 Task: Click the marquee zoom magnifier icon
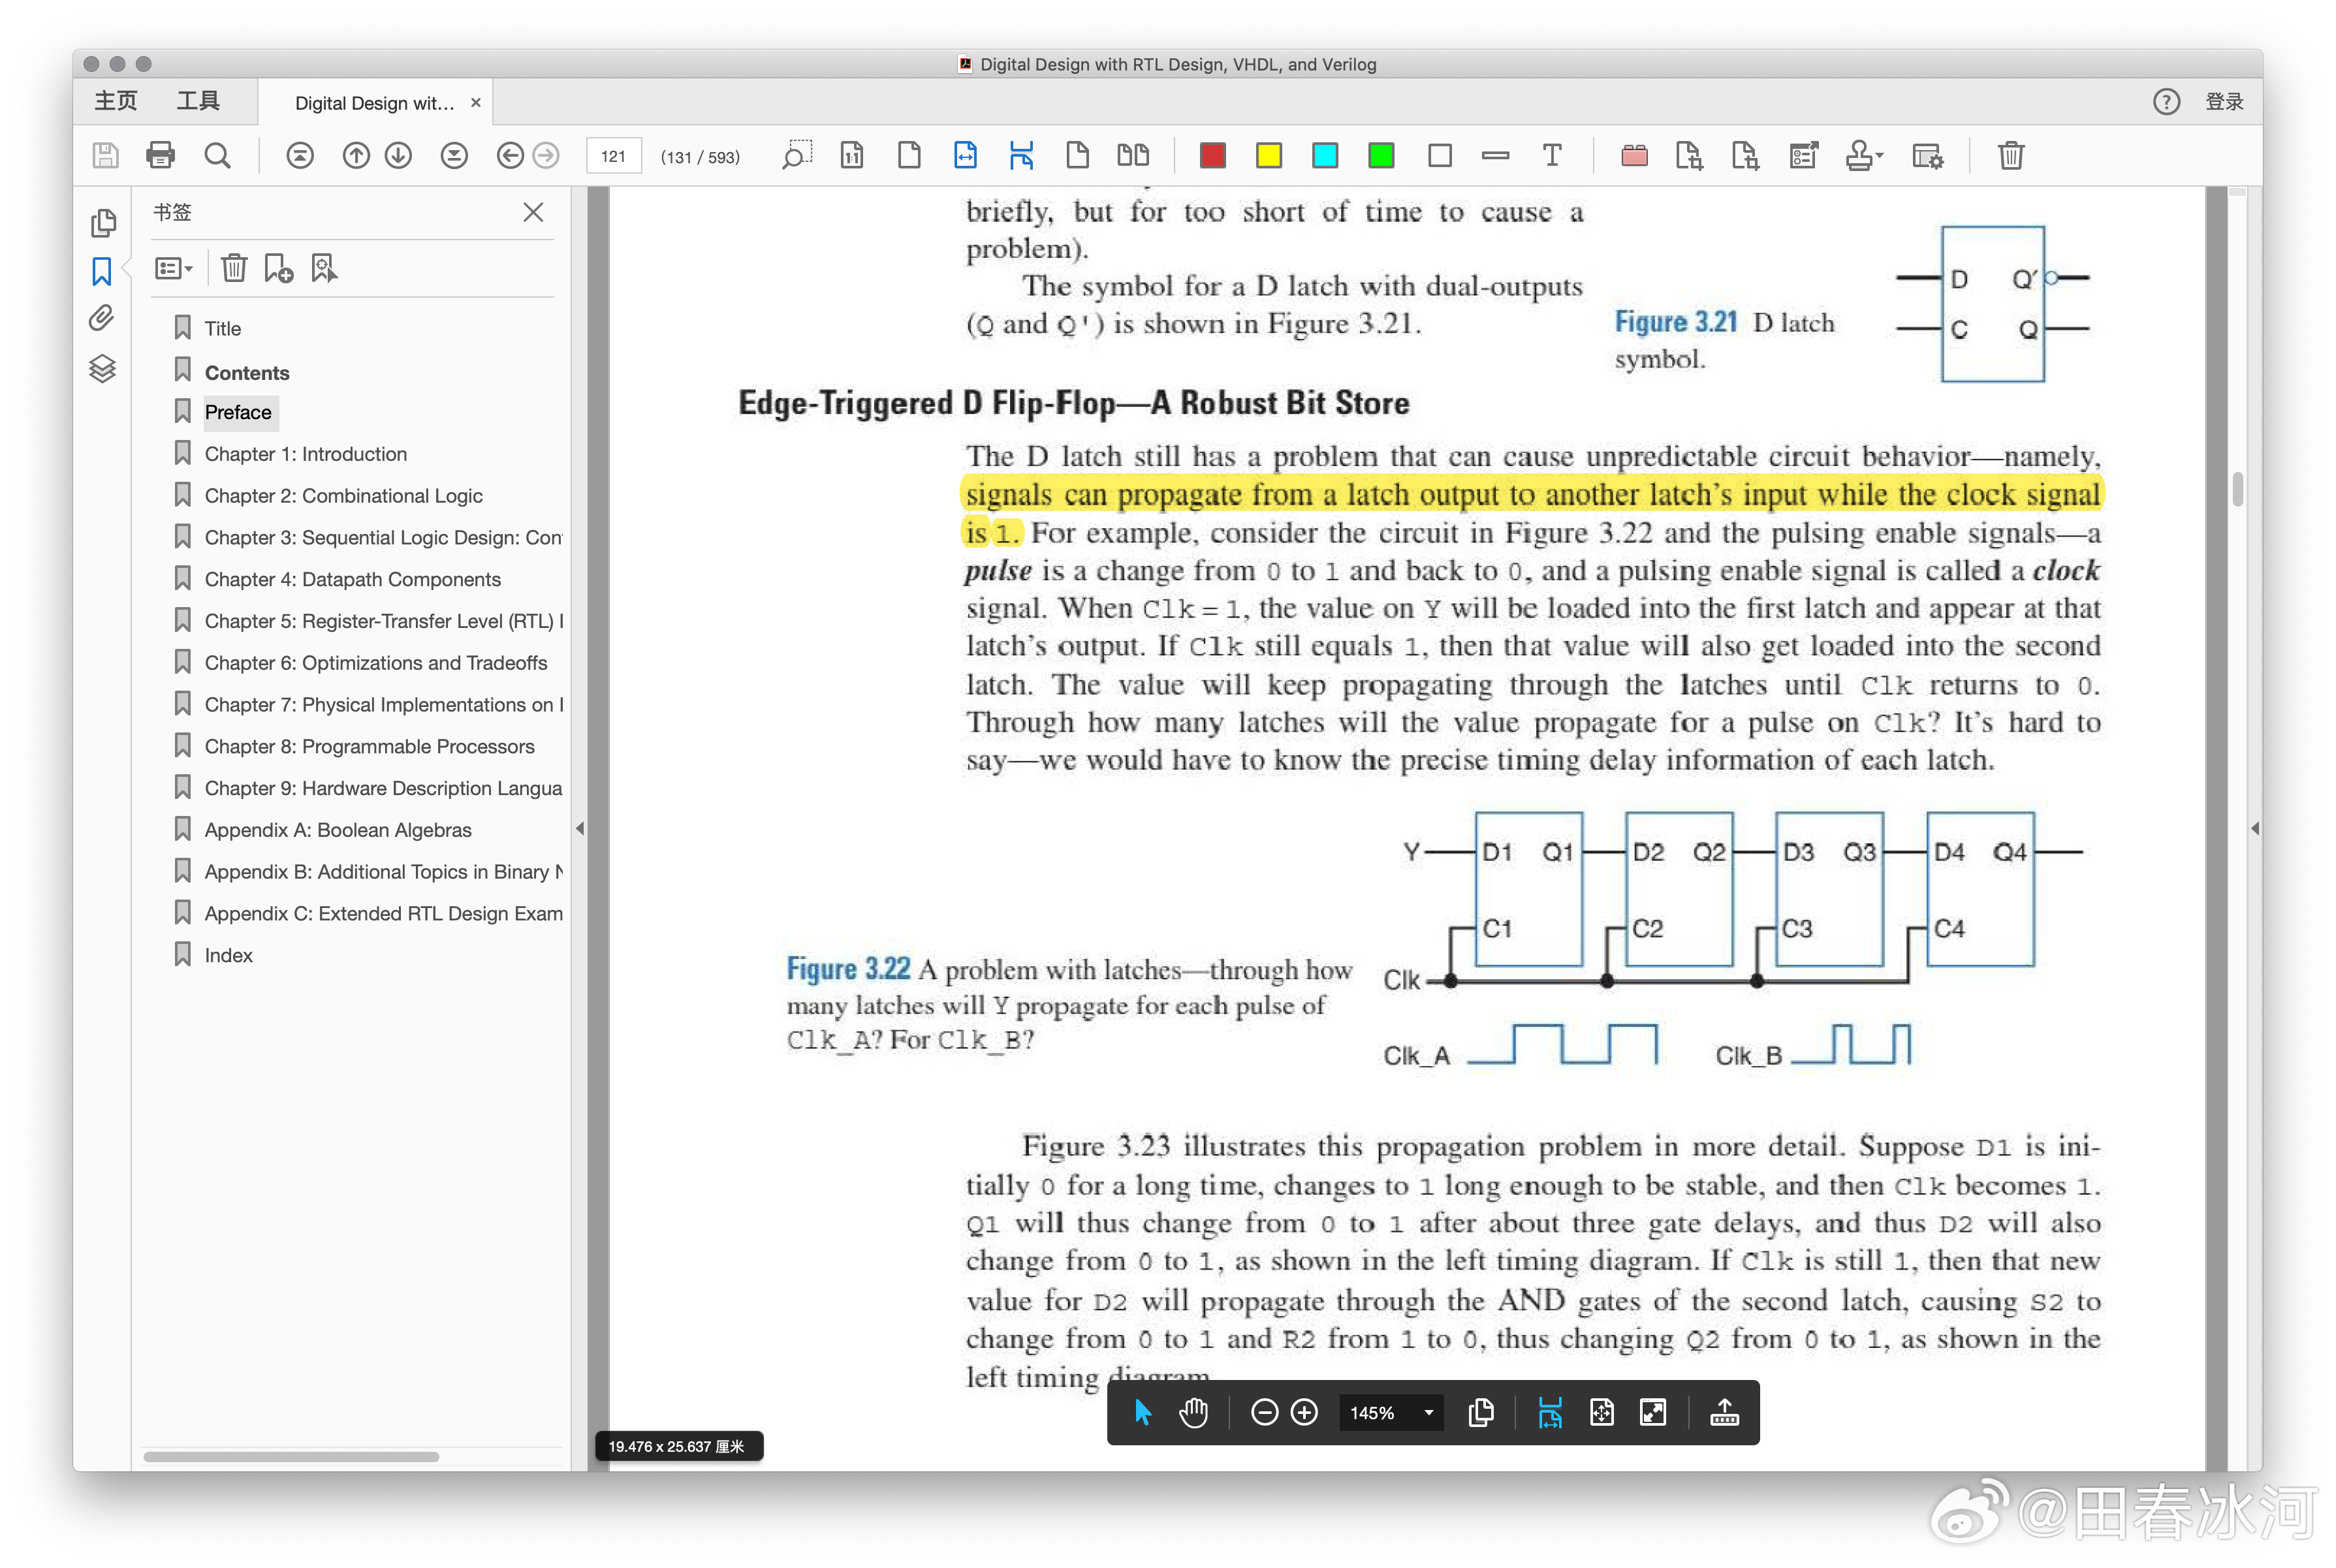tap(796, 156)
